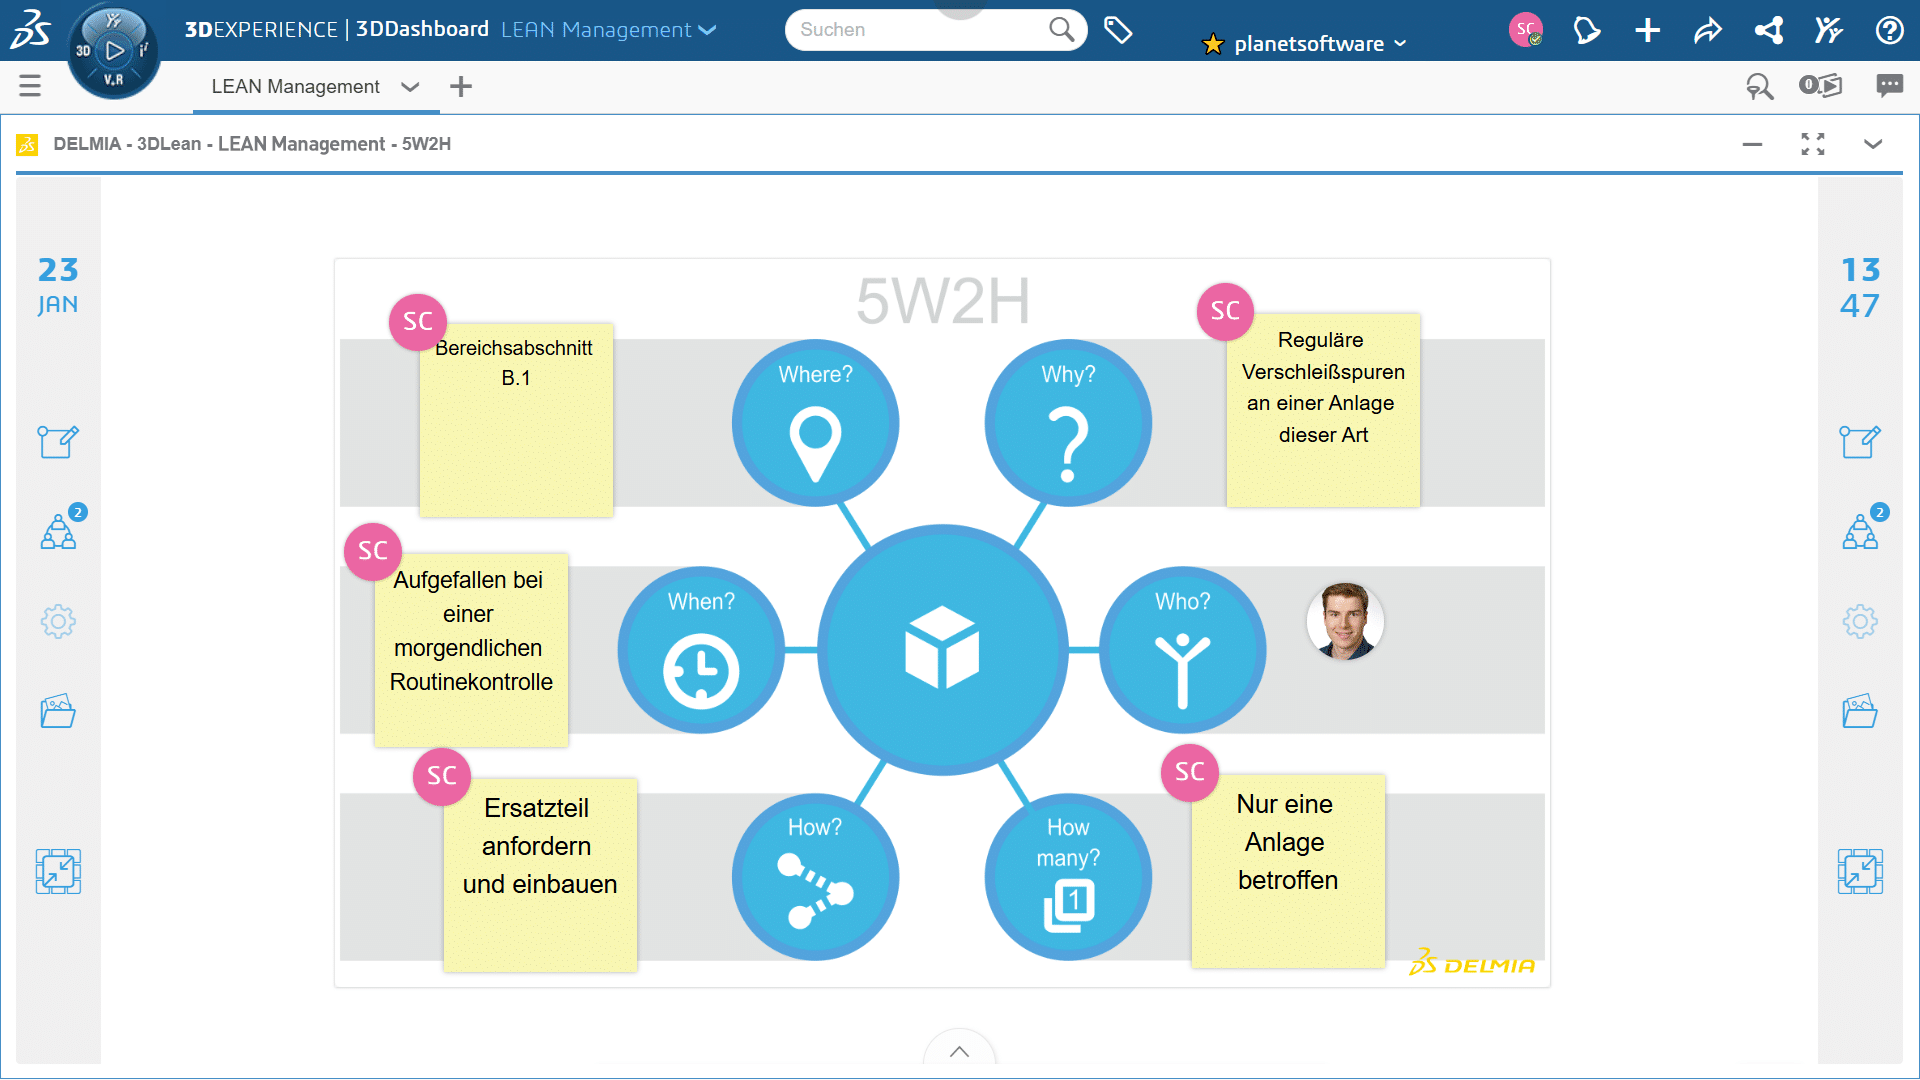Image resolution: width=1920 pixels, height=1080 pixels.
Task: Open the help question mark icon
Action: pyautogui.click(x=1889, y=30)
